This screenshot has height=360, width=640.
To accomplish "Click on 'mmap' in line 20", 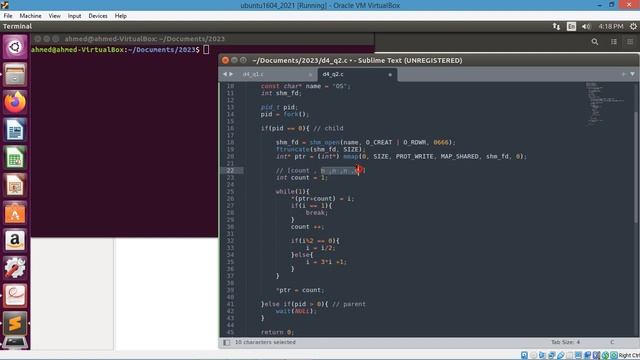I will (x=350, y=156).
